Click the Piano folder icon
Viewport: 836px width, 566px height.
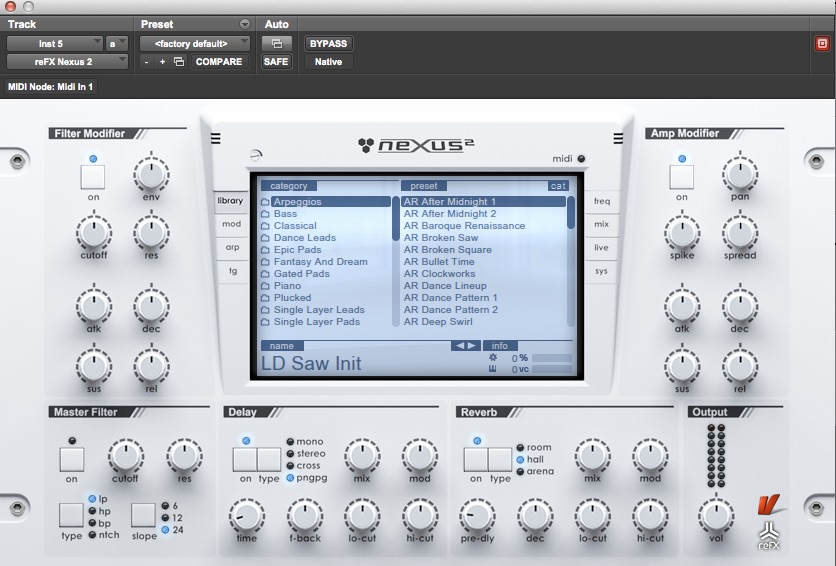(265, 286)
